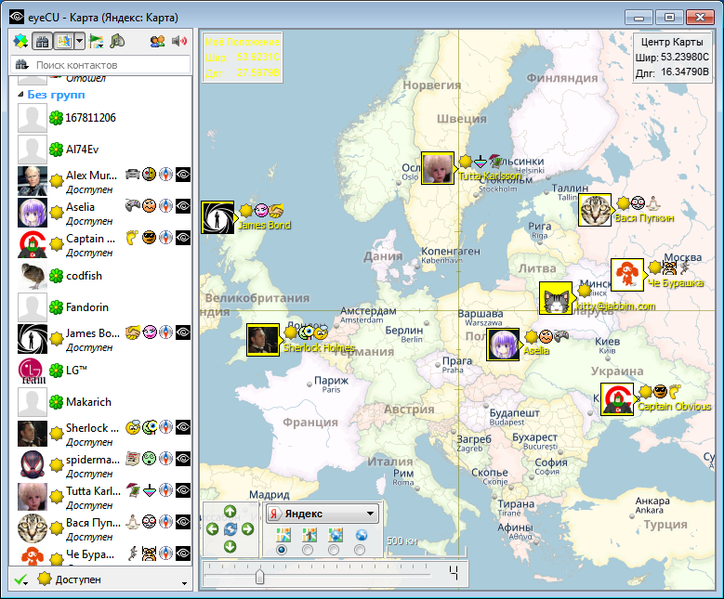Open the dropdown arrow beside map button
Image resolution: width=724 pixels, height=599 pixels.
point(79,41)
